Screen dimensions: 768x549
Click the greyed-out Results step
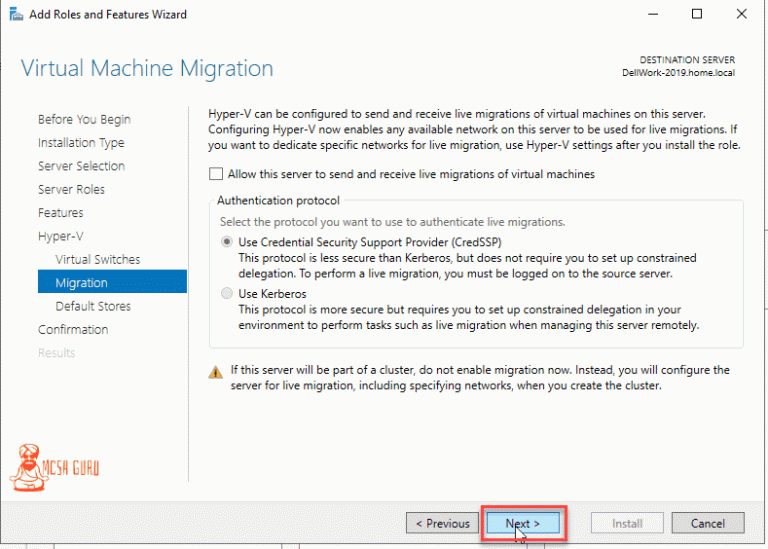56,353
